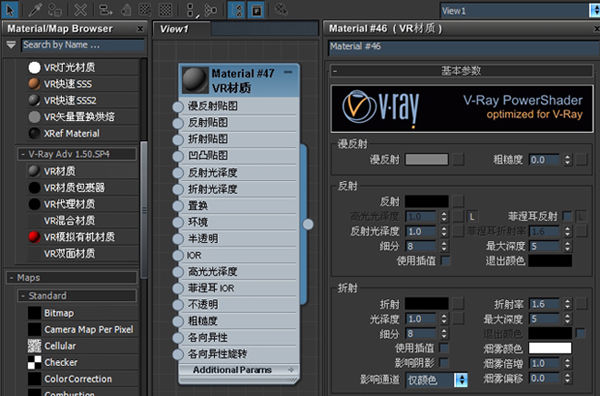
Task: Click the 粗糙度 spinner arrows
Action: [x=567, y=160]
